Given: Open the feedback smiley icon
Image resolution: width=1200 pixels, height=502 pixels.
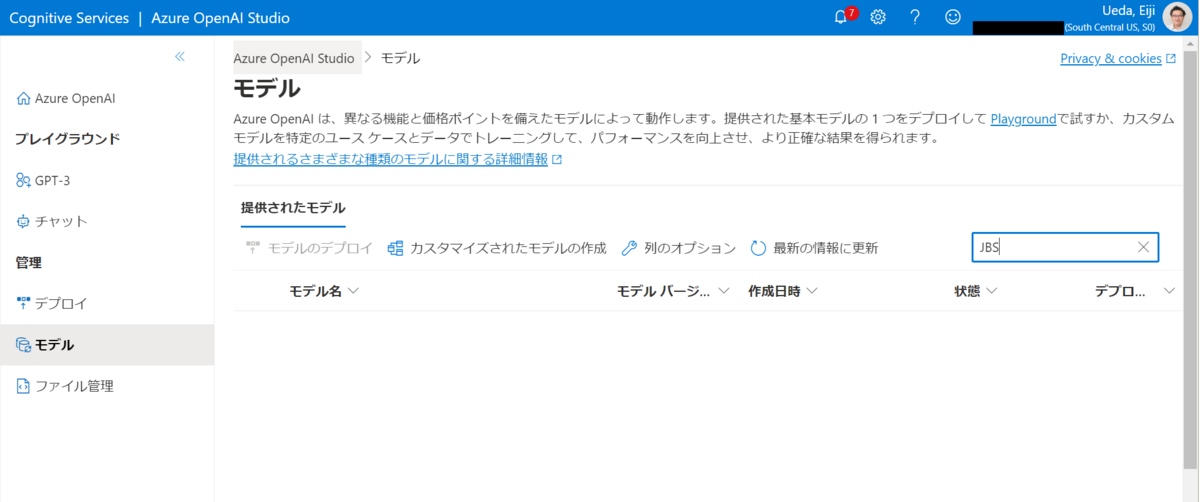Looking at the screenshot, I should 953,17.
